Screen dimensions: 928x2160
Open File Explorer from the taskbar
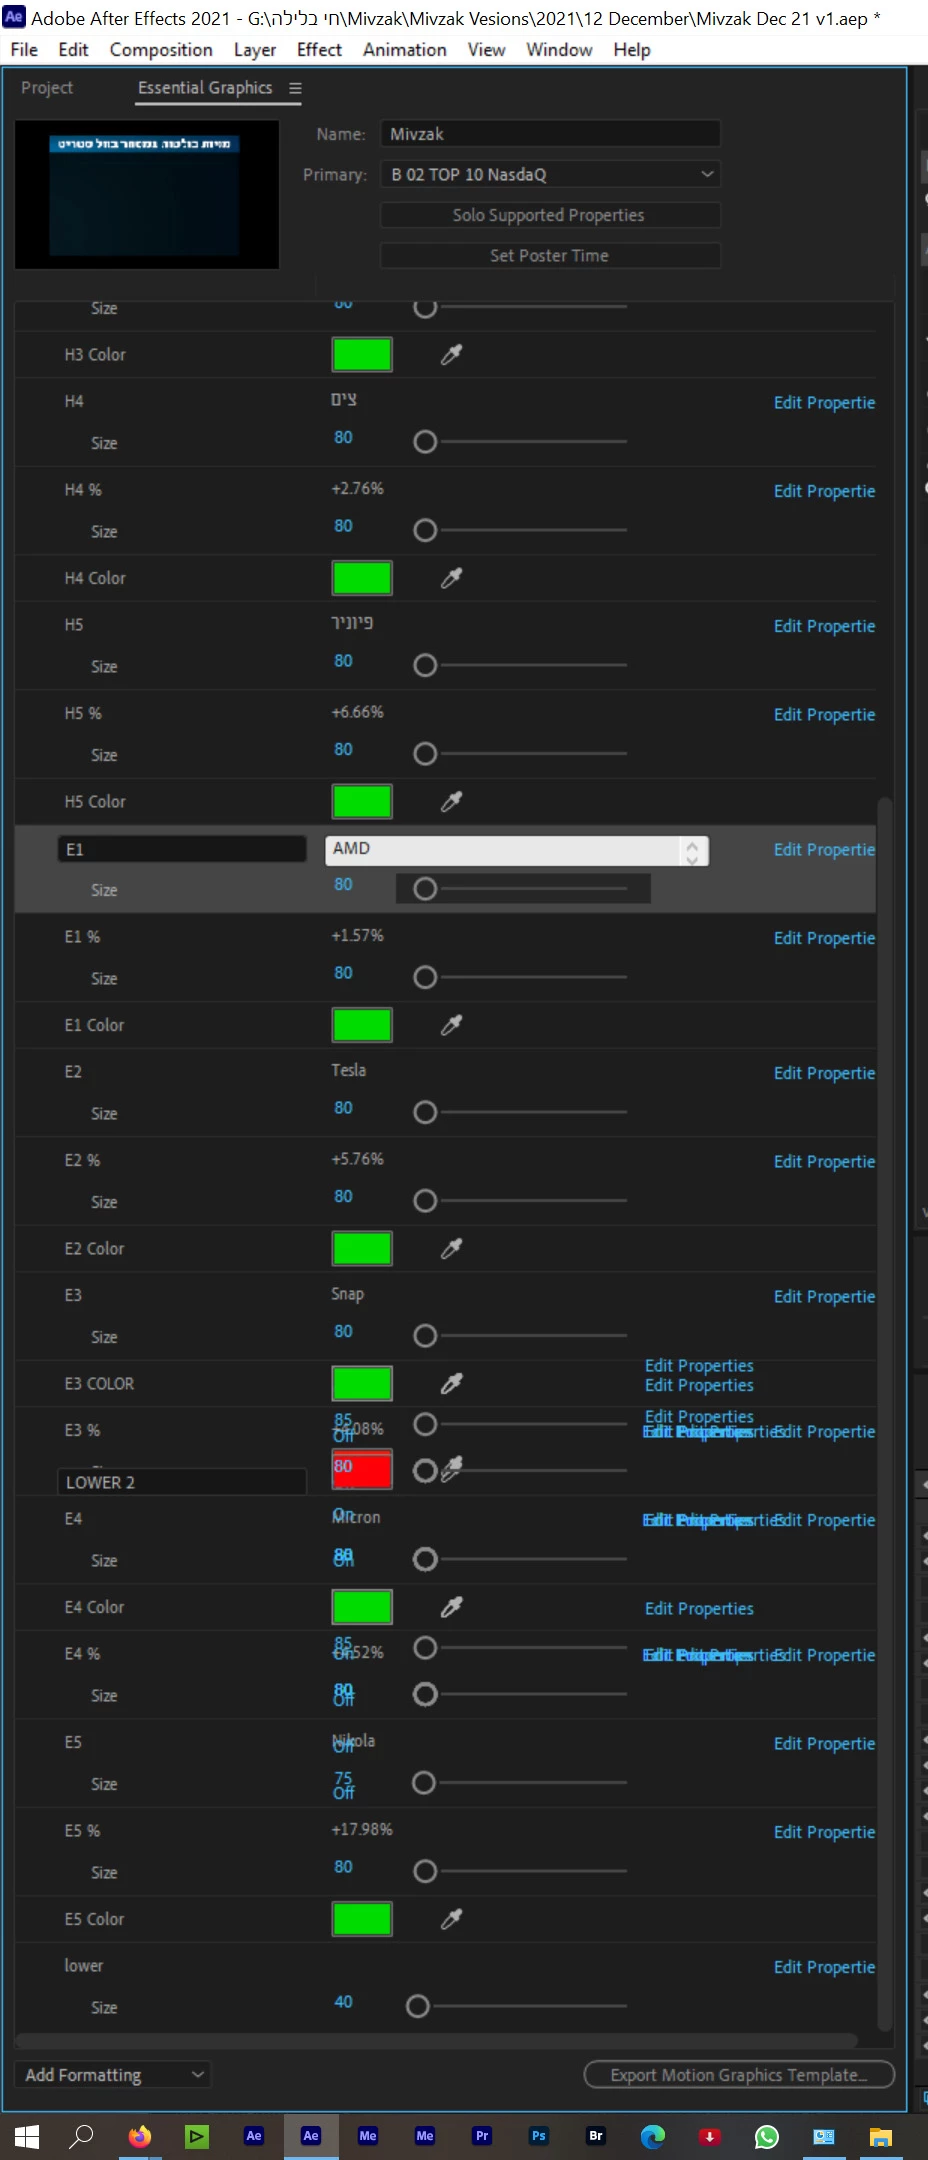881,2137
